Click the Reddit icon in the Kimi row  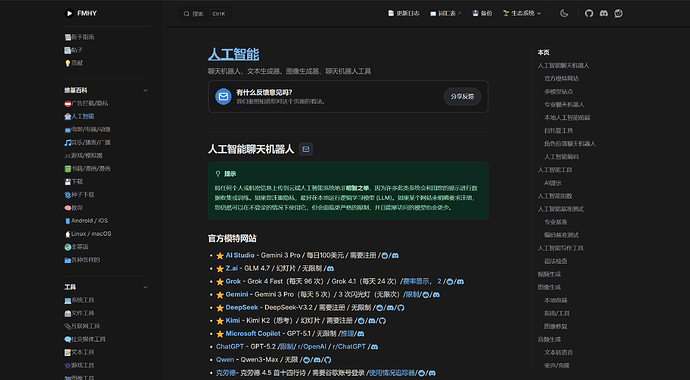pos(361,321)
